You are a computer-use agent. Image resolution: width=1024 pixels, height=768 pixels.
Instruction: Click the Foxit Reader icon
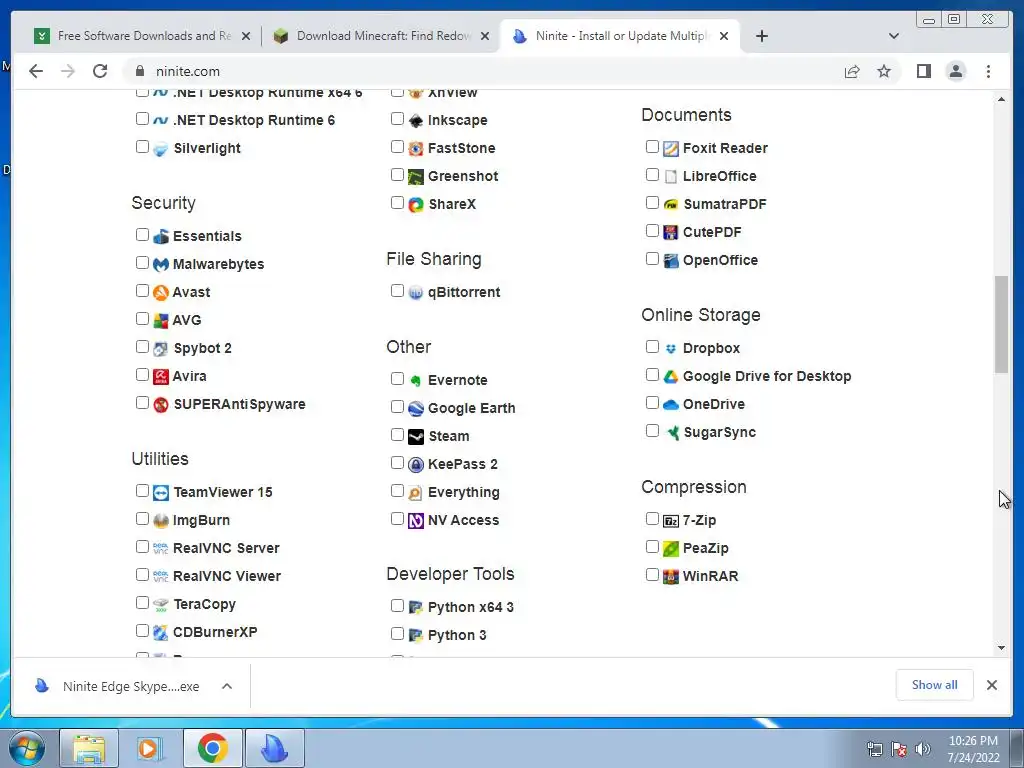tap(671, 149)
